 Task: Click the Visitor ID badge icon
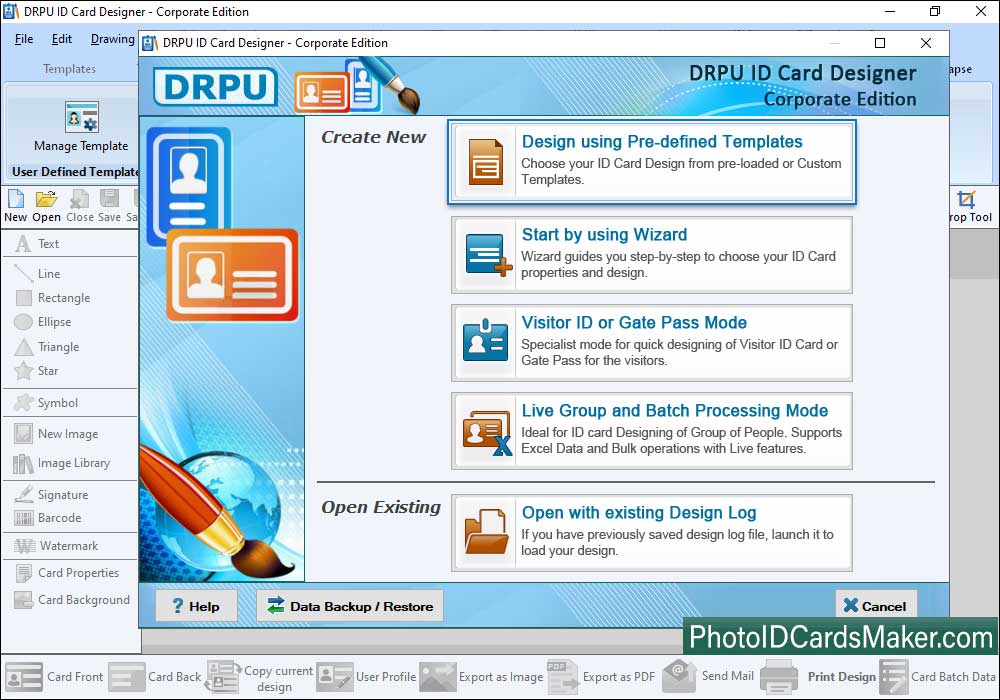(x=485, y=341)
